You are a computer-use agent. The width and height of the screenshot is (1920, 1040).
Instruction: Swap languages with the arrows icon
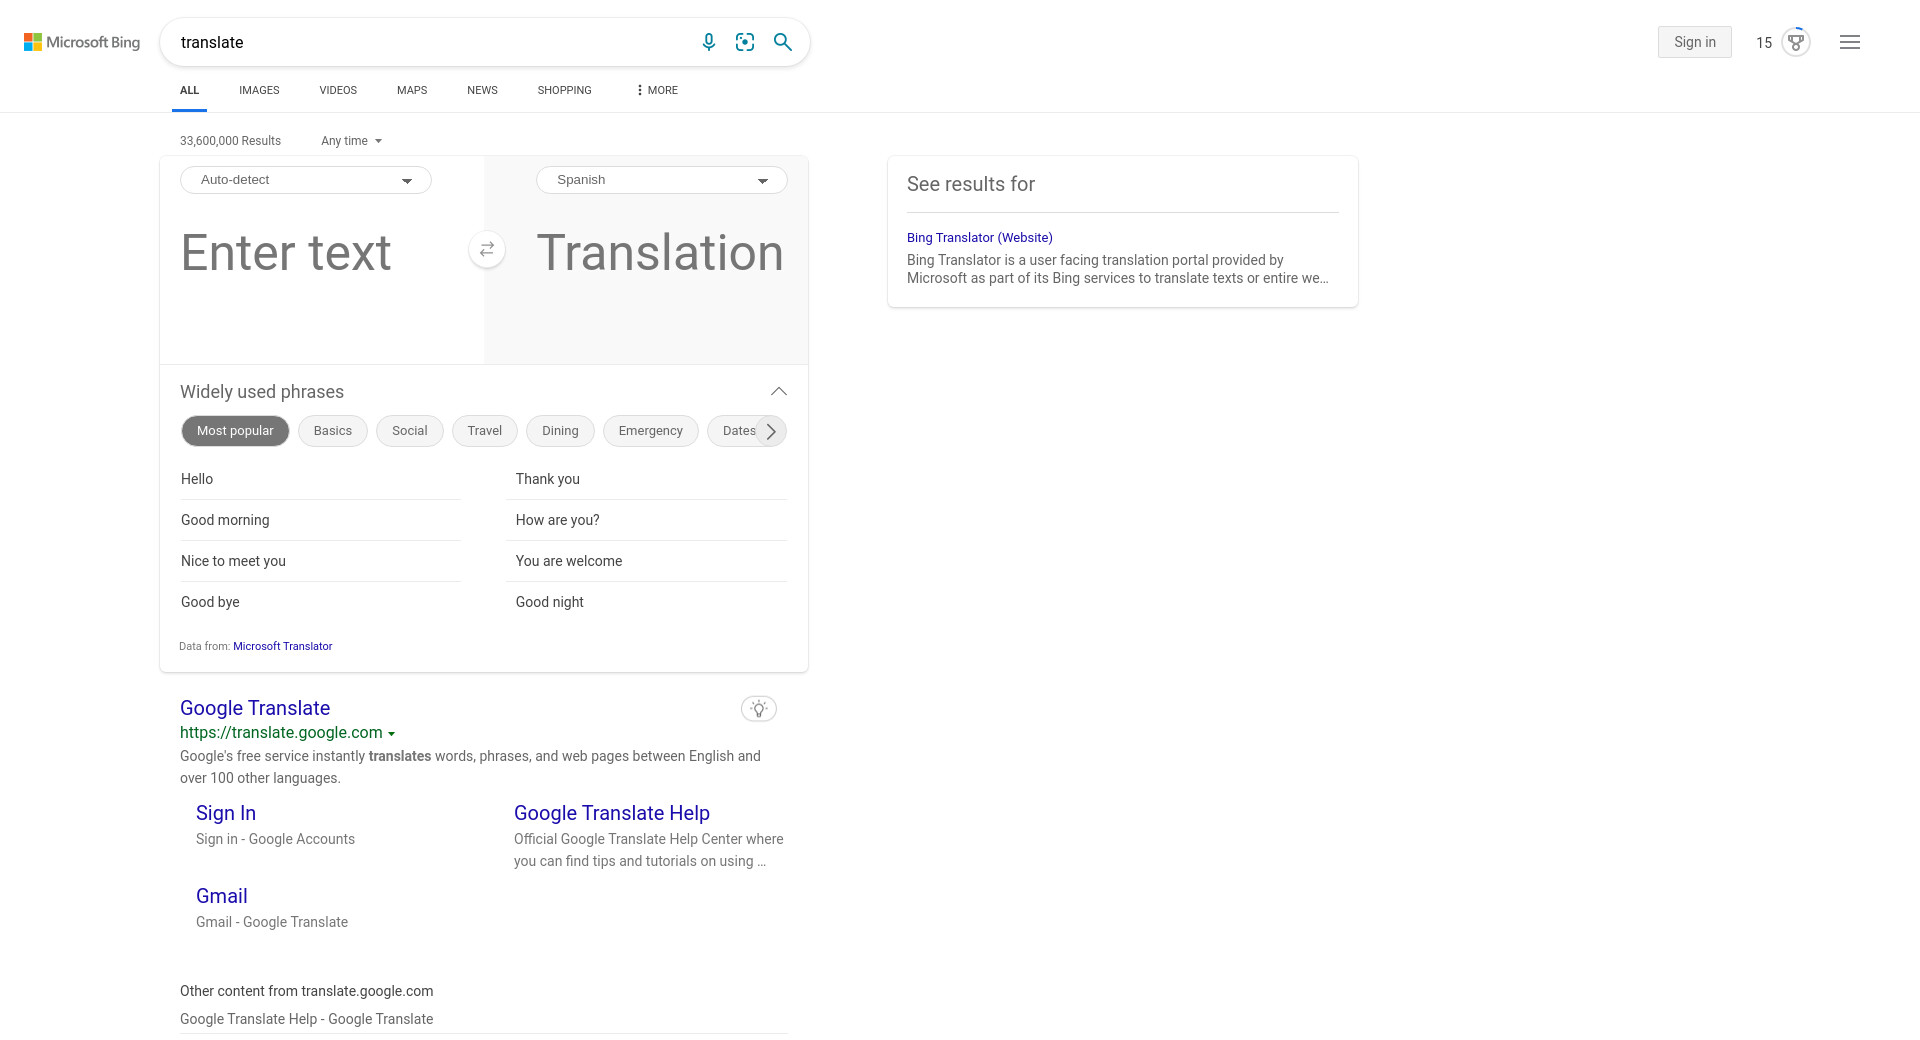487,250
